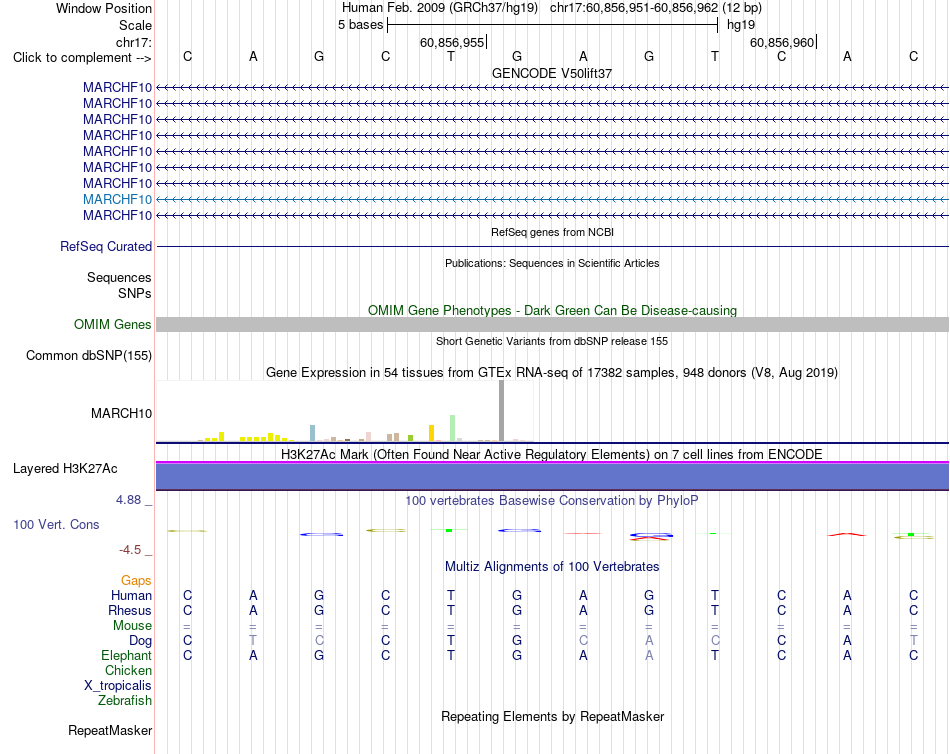Open the RefSeq Curated track label
Image resolution: width=950 pixels, height=754 pixels.
click(x=105, y=247)
